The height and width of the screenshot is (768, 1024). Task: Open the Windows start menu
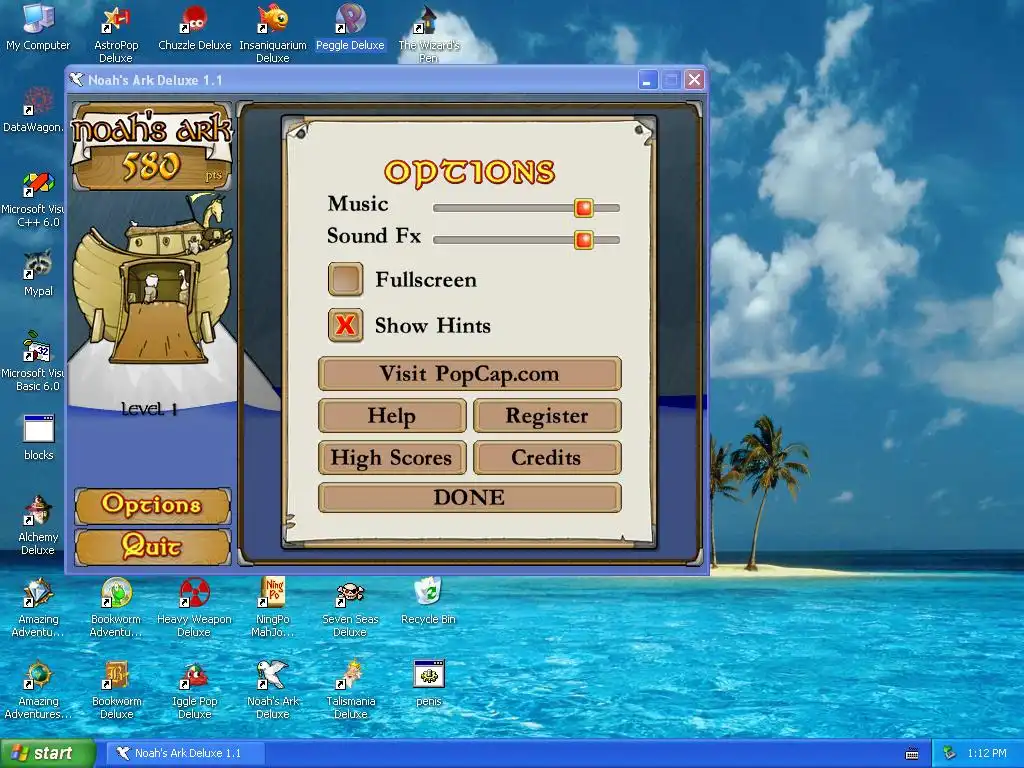click(x=48, y=754)
